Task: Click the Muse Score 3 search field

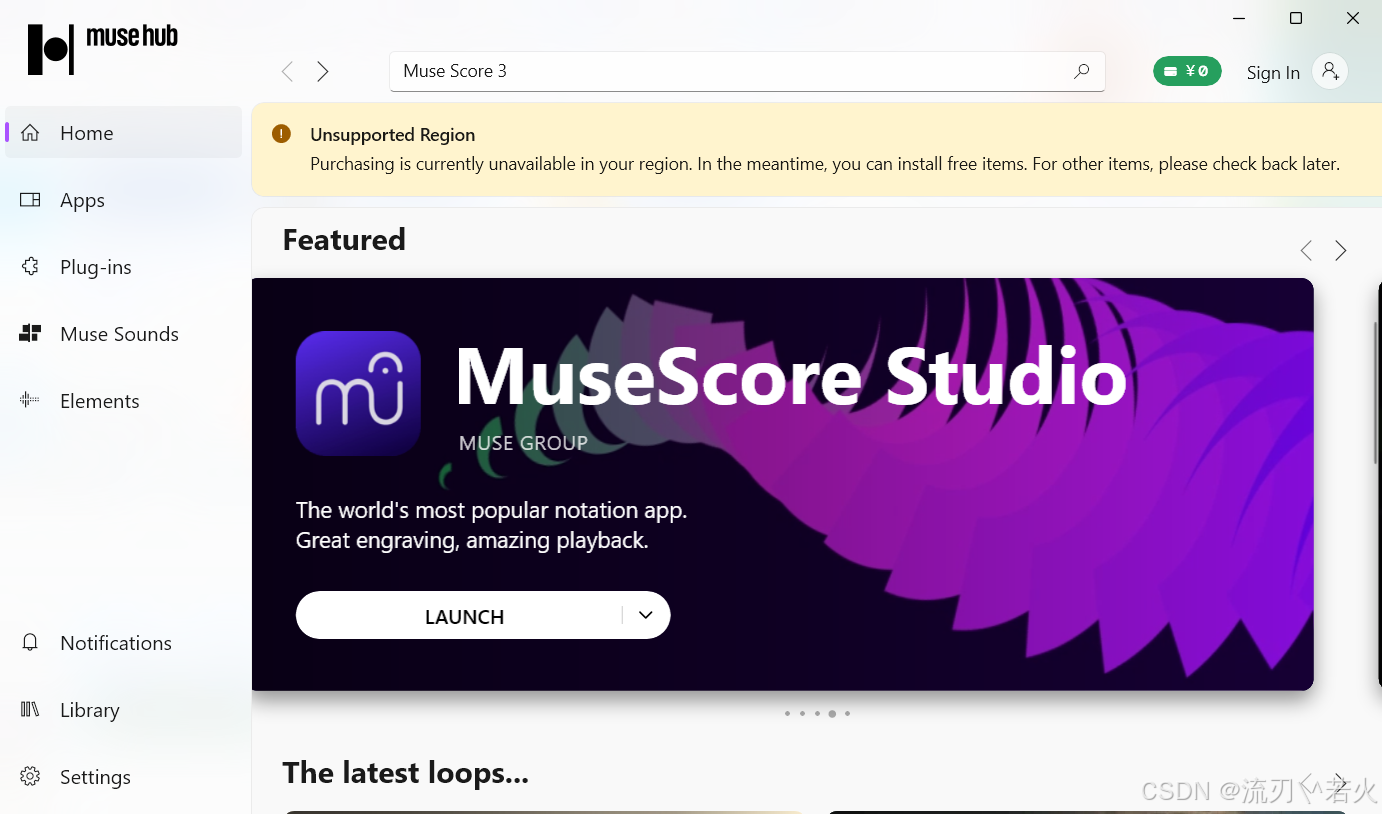Action: (x=747, y=71)
